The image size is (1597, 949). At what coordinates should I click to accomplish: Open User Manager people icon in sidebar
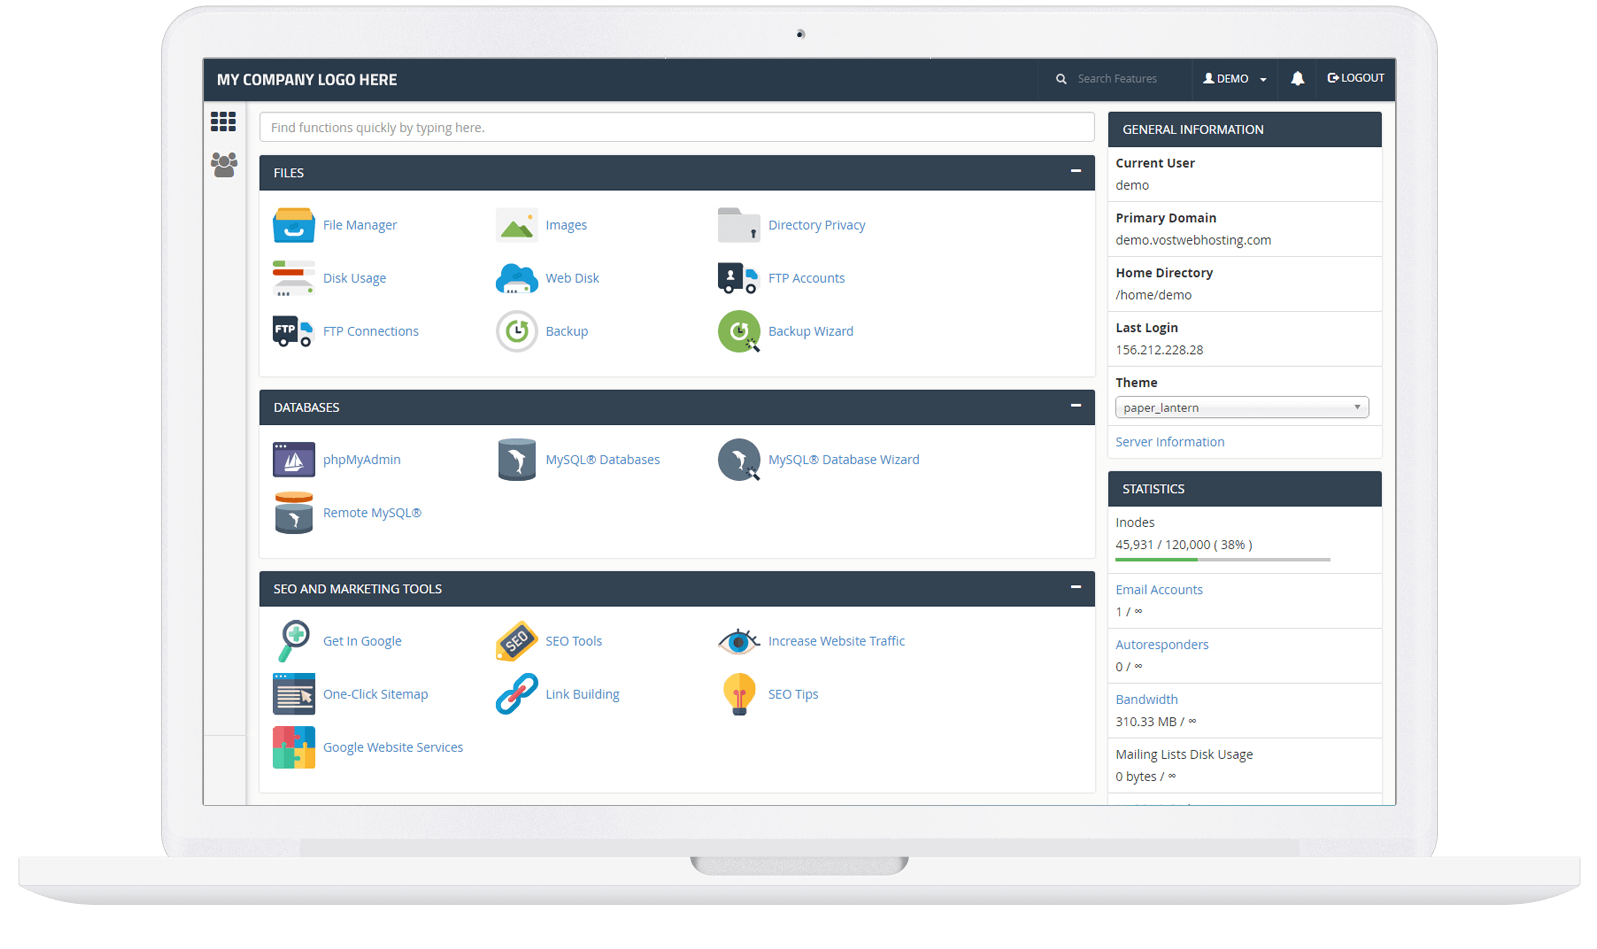pos(224,164)
